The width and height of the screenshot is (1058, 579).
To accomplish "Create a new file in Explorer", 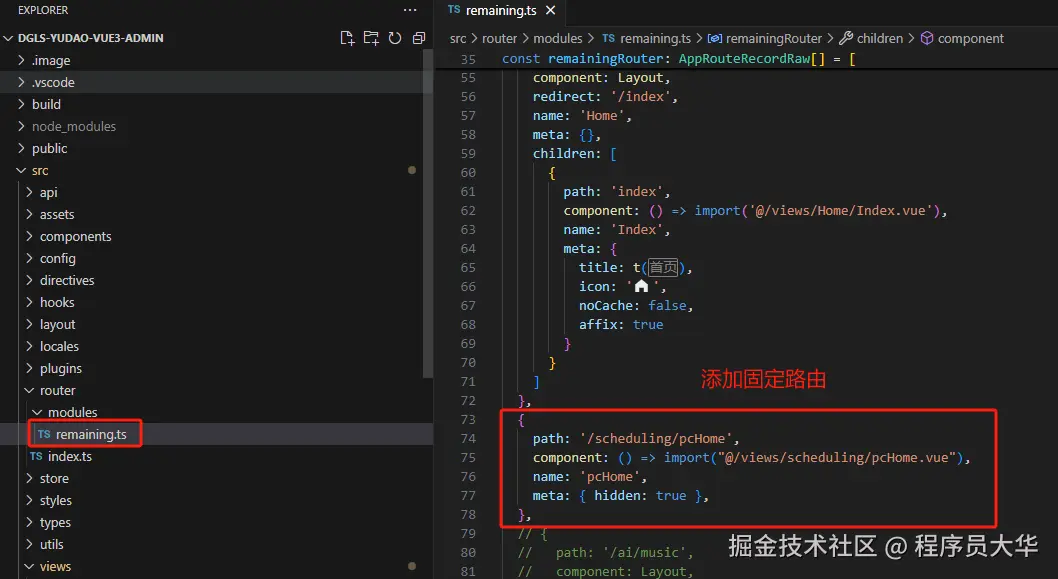I will tap(347, 38).
